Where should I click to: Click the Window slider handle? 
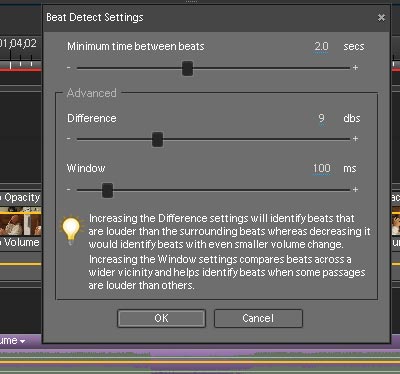(x=107, y=190)
